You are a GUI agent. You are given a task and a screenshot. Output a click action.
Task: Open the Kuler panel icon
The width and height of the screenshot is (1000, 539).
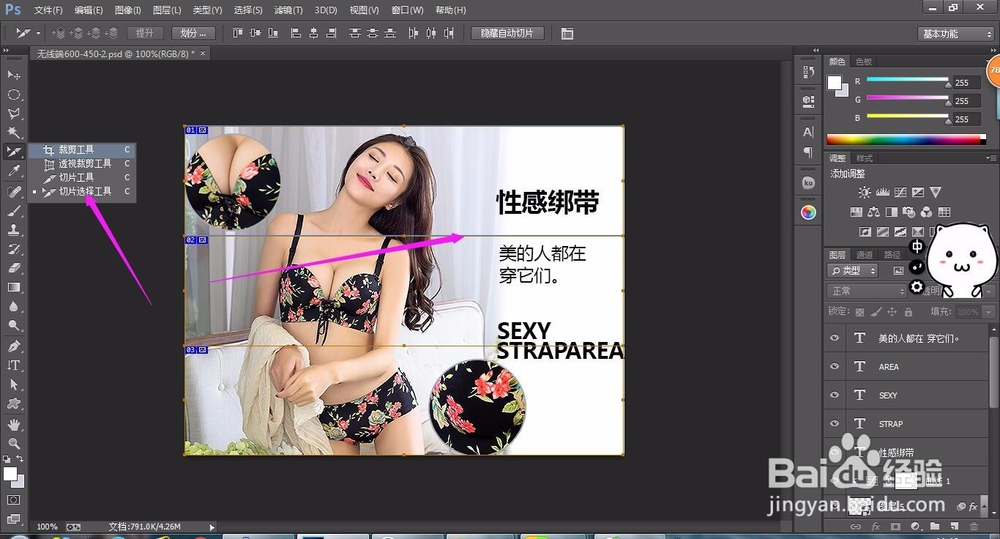pos(808,183)
